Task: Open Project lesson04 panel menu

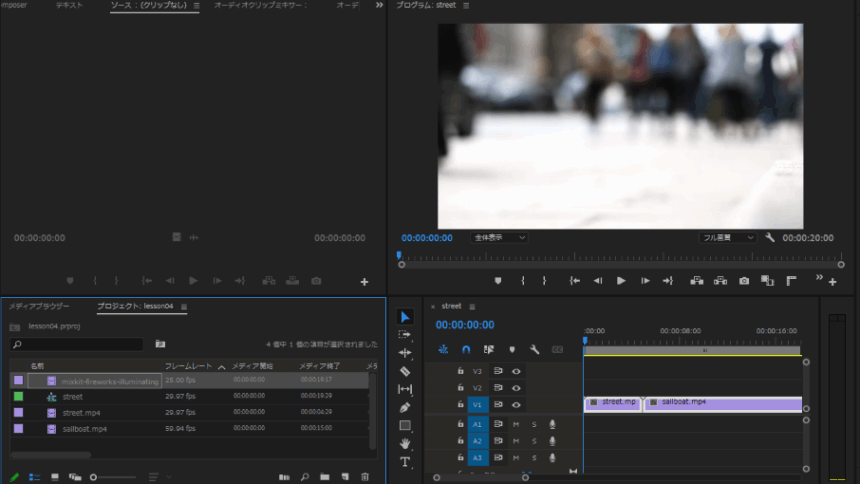Action: (x=184, y=307)
